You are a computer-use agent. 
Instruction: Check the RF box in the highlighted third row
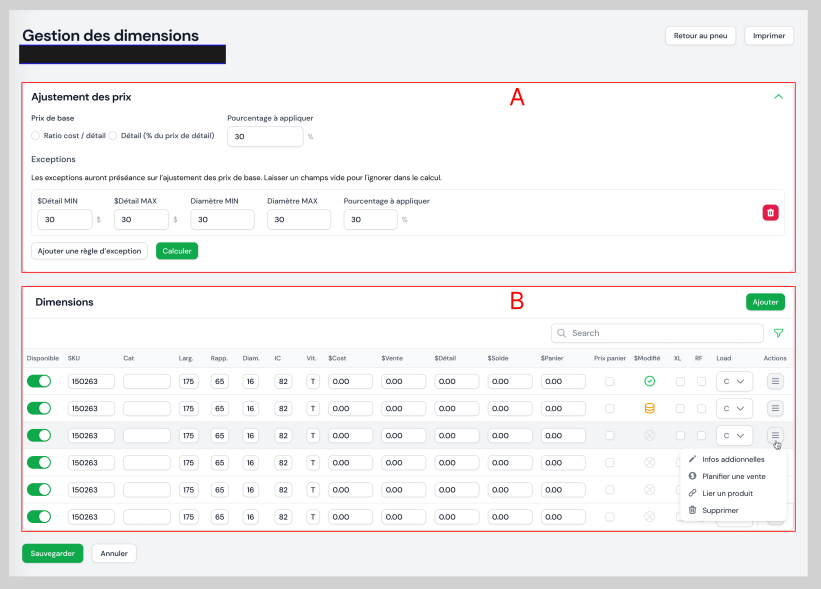pyautogui.click(x=701, y=436)
